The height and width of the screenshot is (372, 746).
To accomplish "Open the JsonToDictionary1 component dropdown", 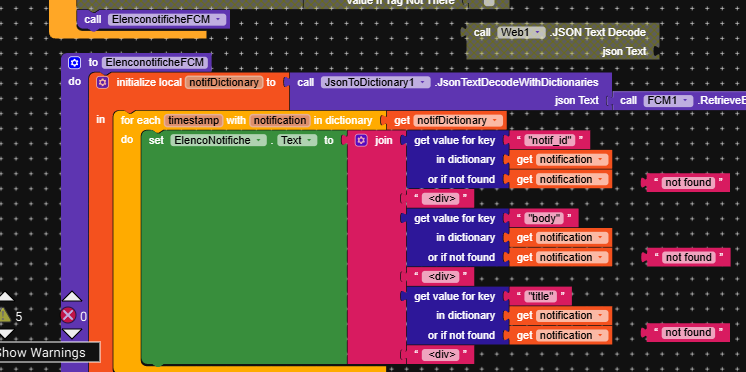I will click(x=375, y=82).
